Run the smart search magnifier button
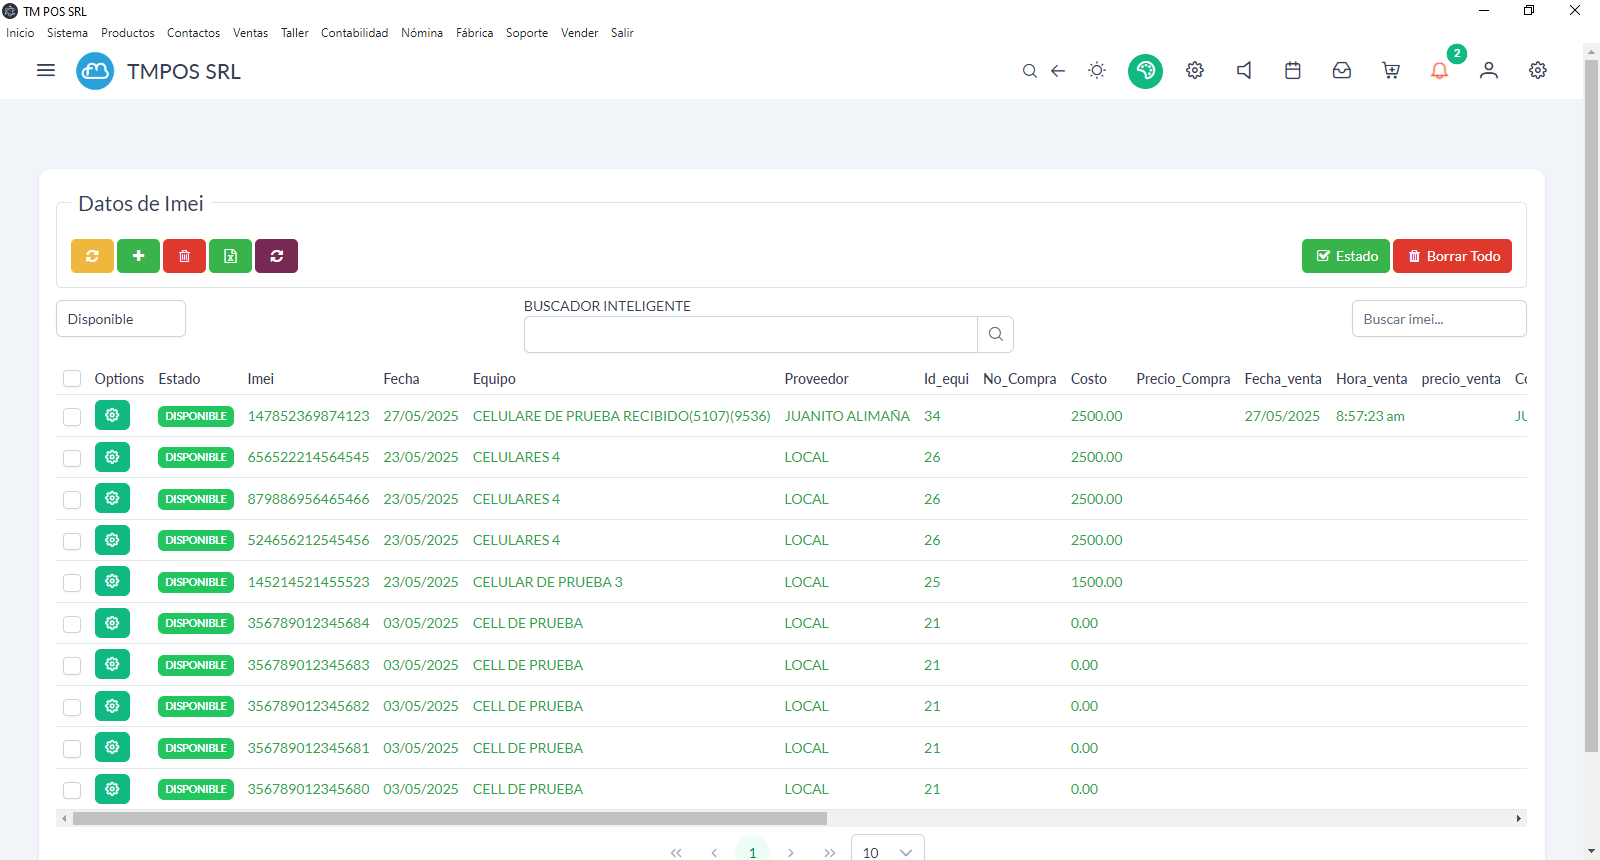The height and width of the screenshot is (860, 1600). click(996, 334)
